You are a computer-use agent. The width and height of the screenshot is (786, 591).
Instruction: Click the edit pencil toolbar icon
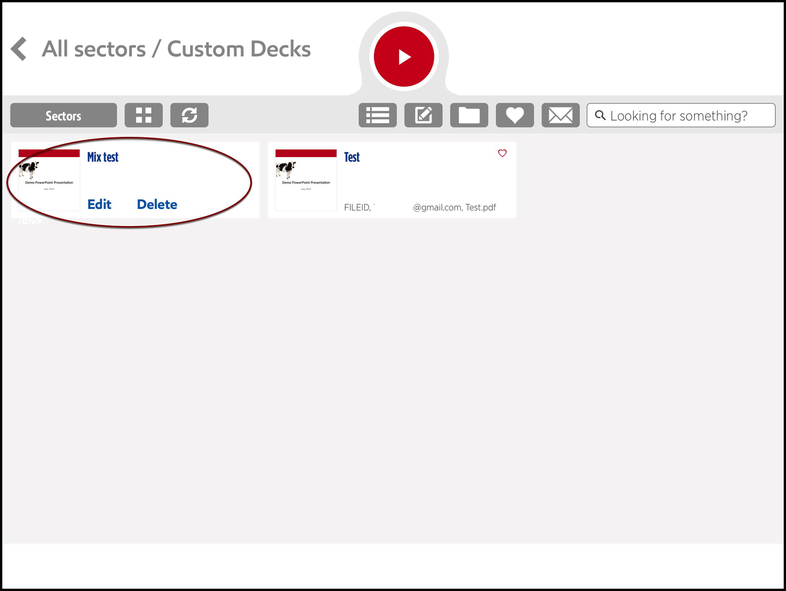coord(423,116)
